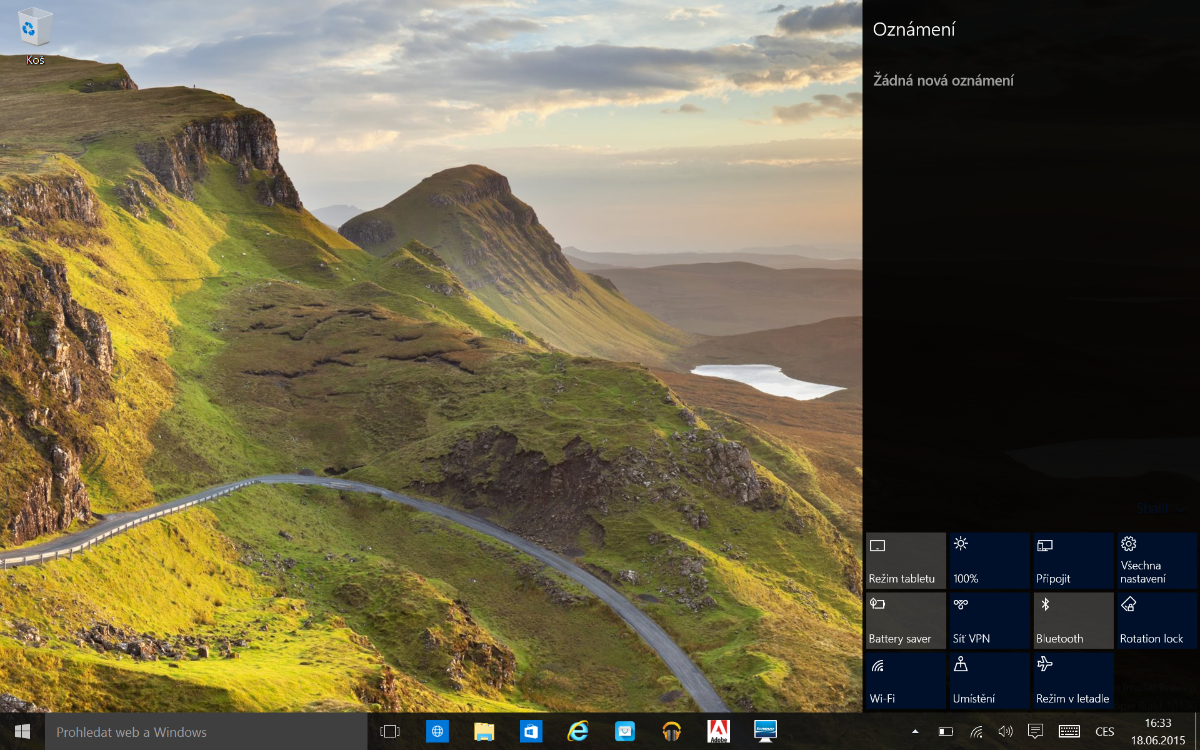Collapse quick actions with Sbalit
Viewport: 1200px width, 750px height.
1151,508
